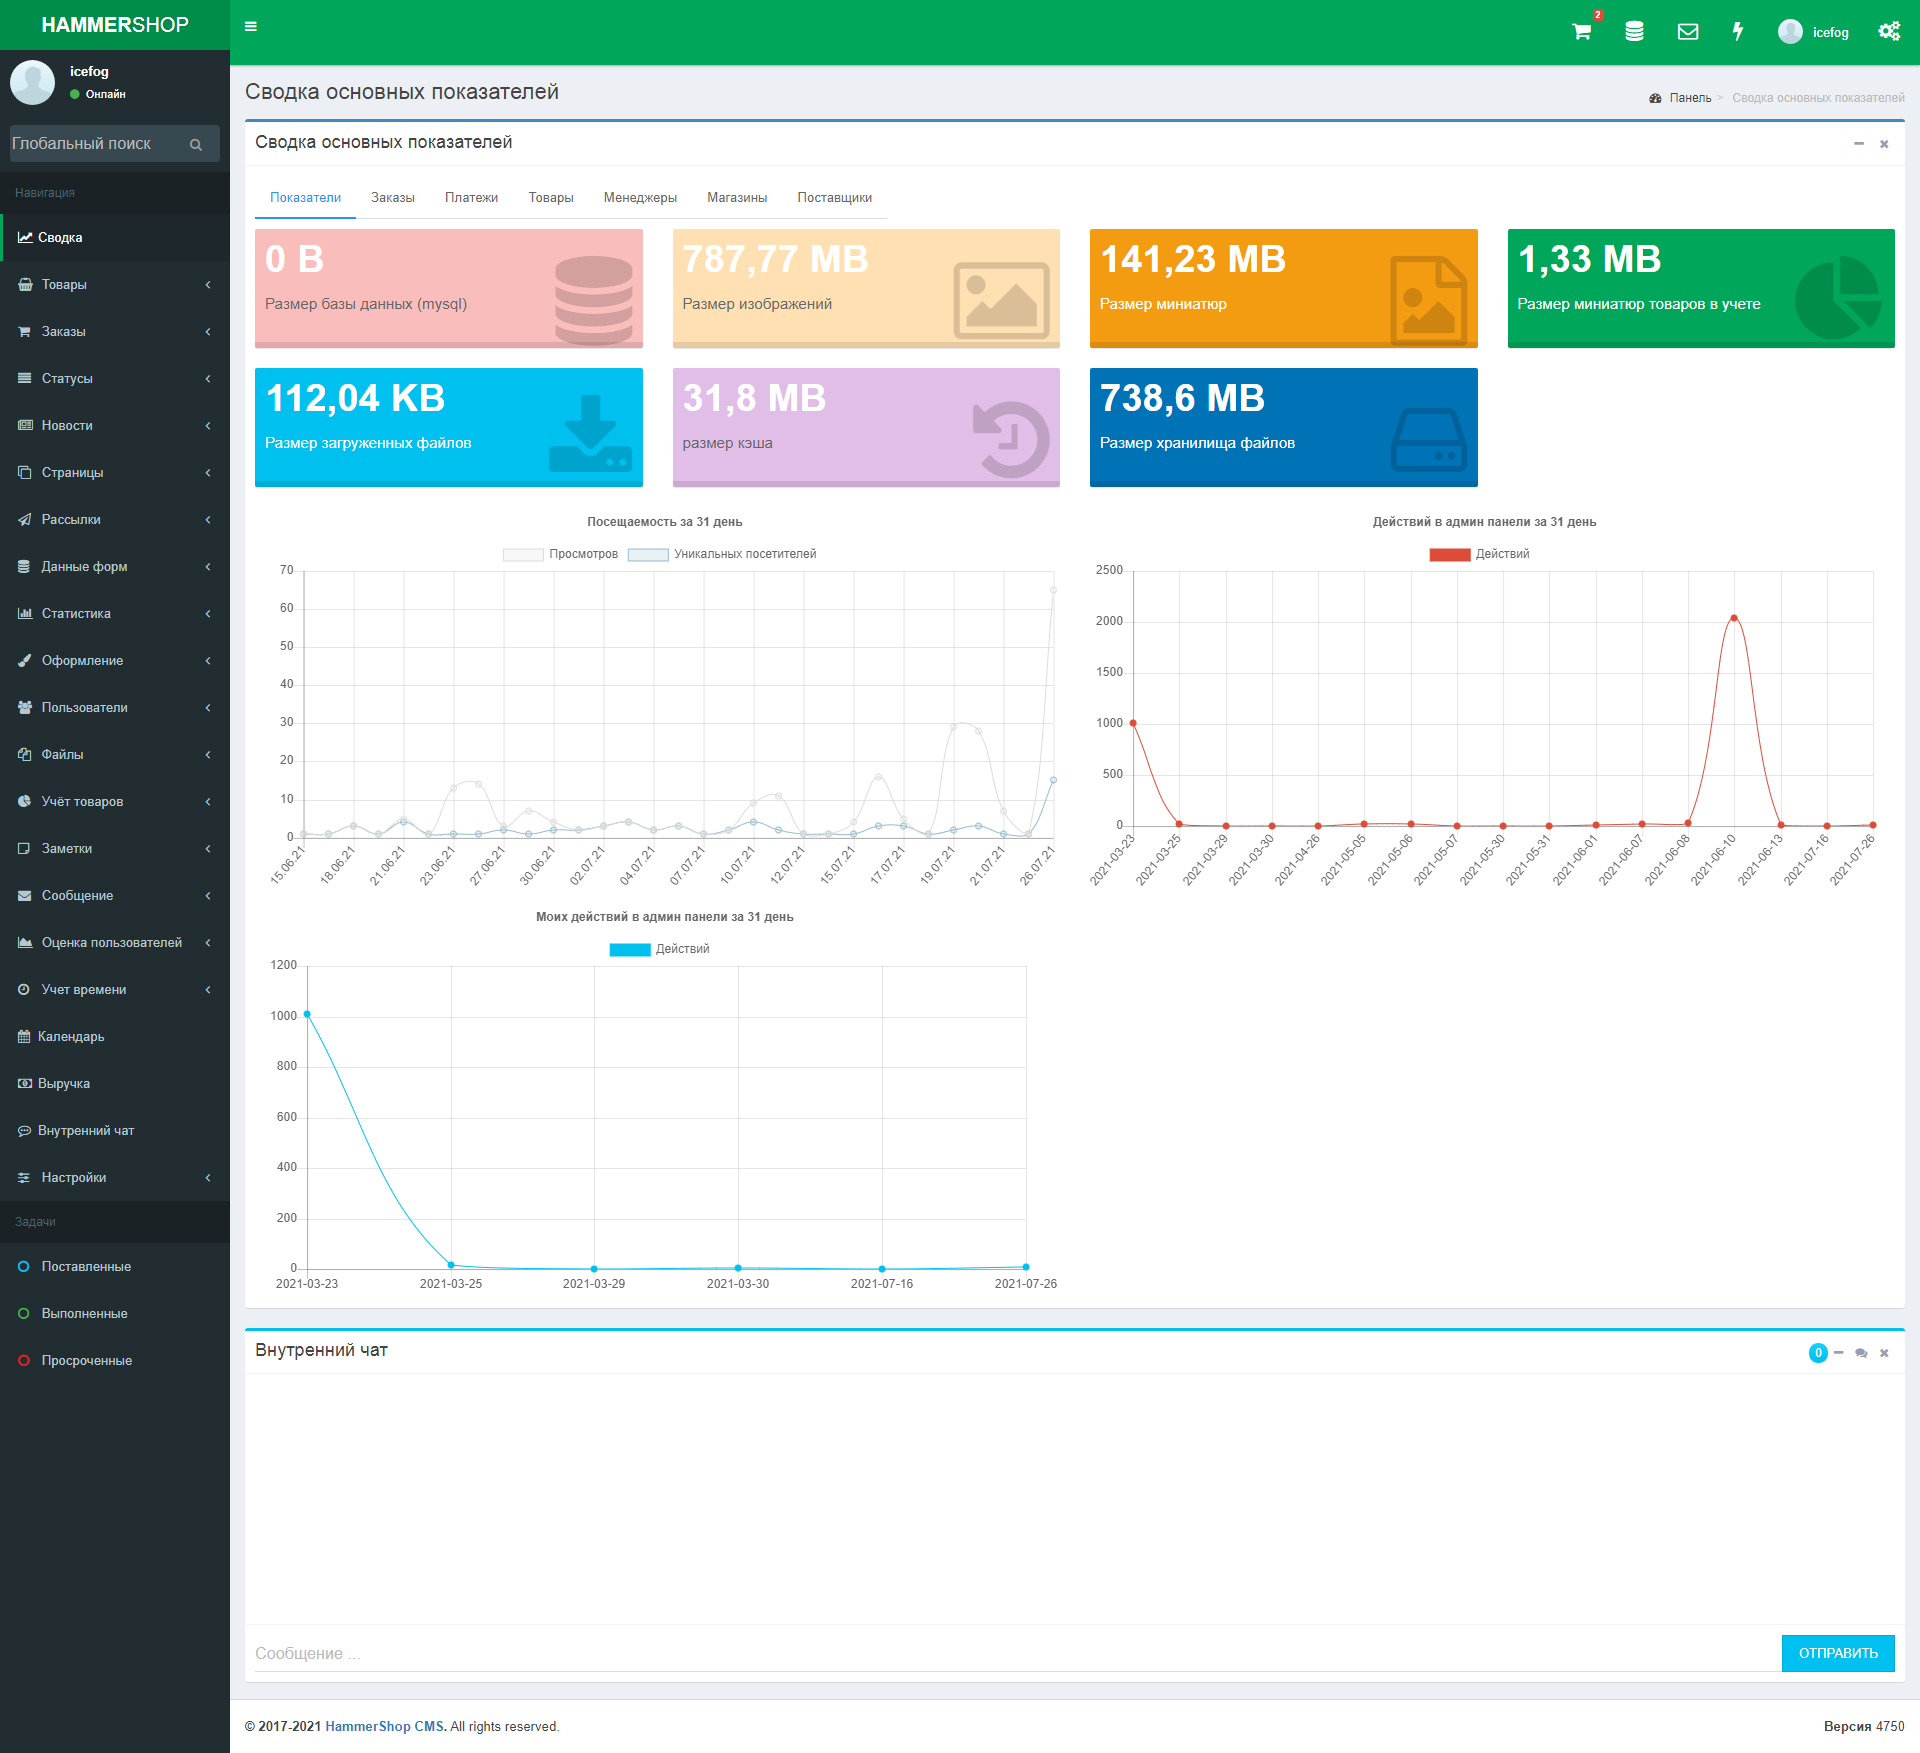Open the shopping cart icon in header
The height and width of the screenshot is (1753, 1920).
(x=1581, y=32)
